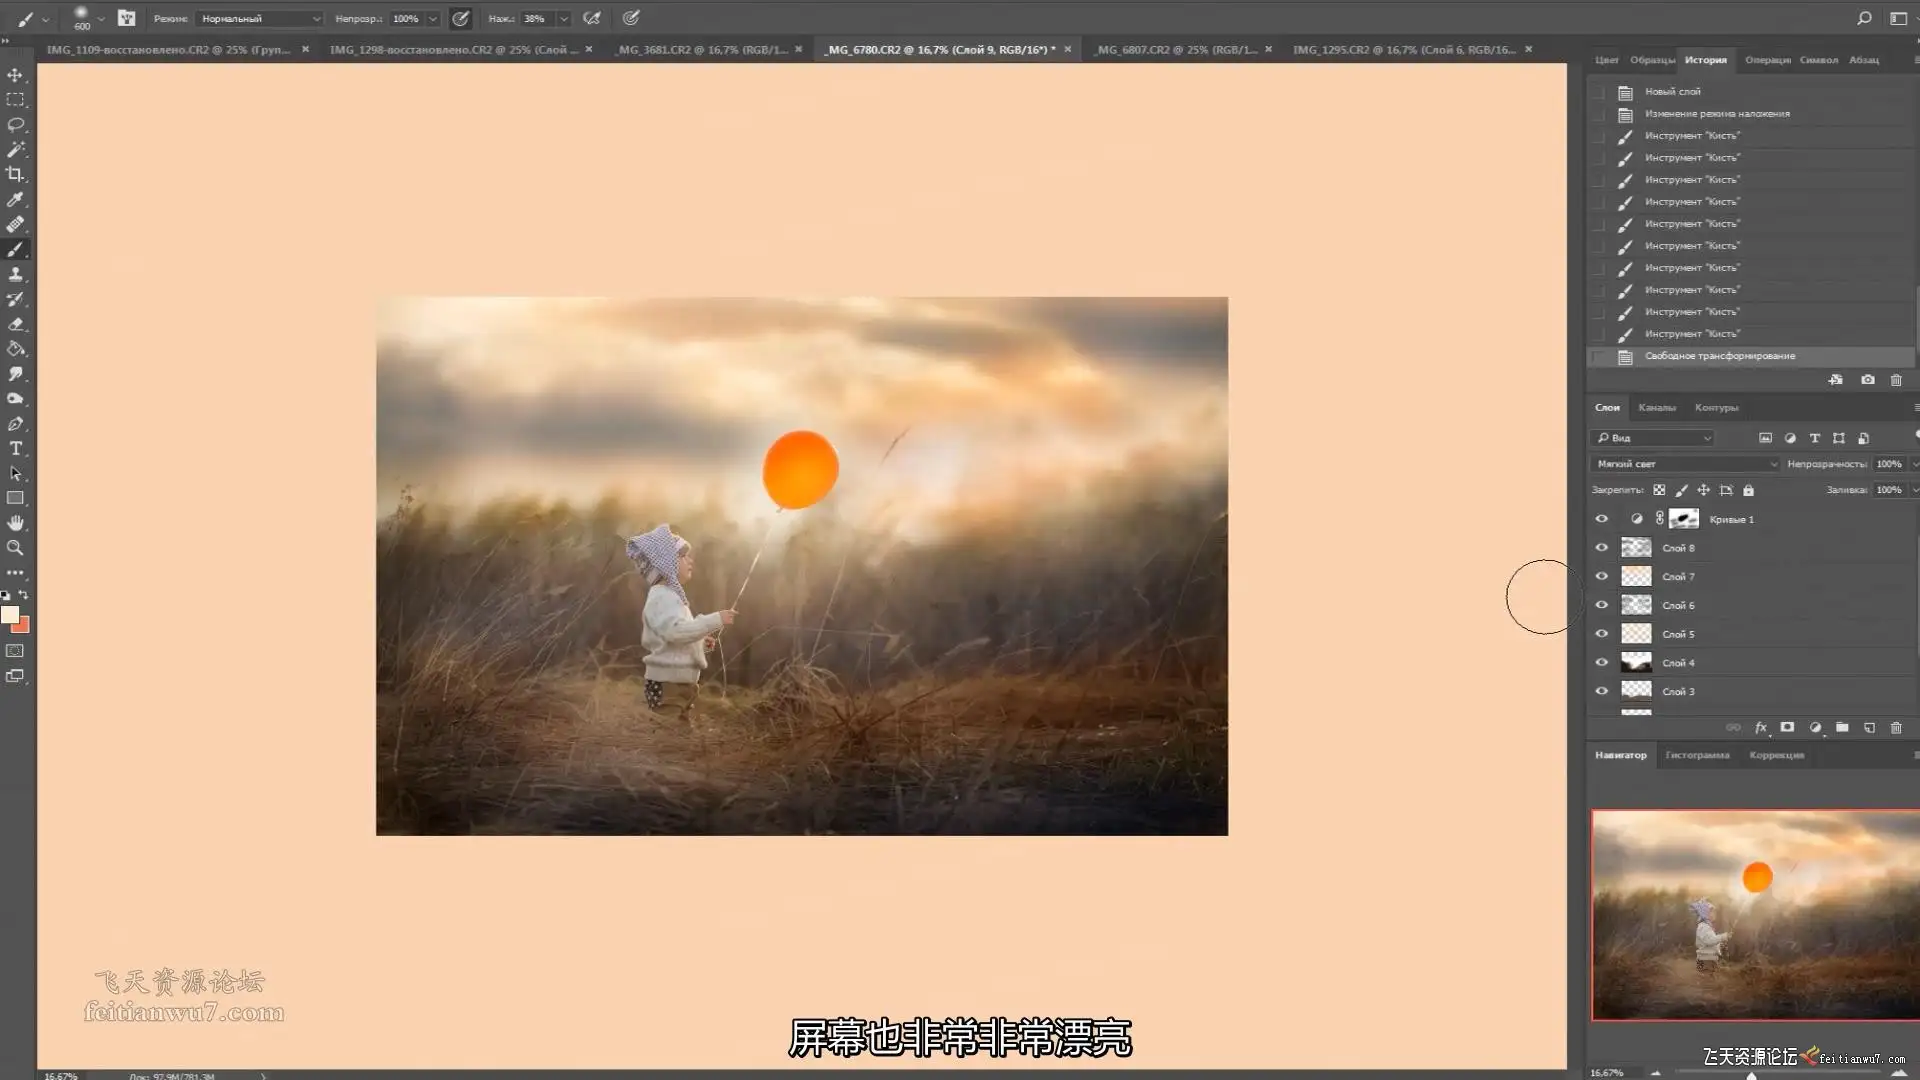Image resolution: width=1920 pixels, height=1080 pixels.
Task: Select the Lasso tool
Action: 15,125
